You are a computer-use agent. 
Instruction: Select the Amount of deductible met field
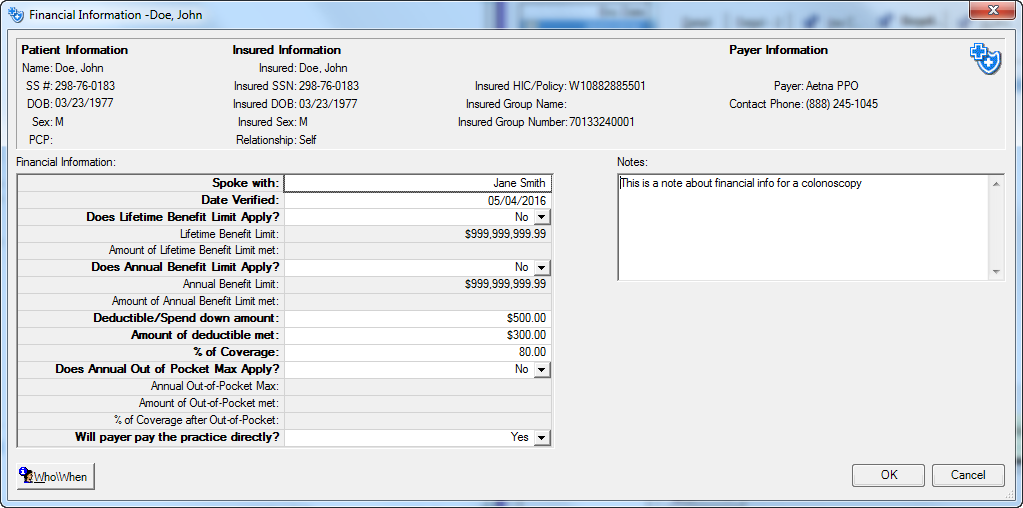click(x=418, y=335)
